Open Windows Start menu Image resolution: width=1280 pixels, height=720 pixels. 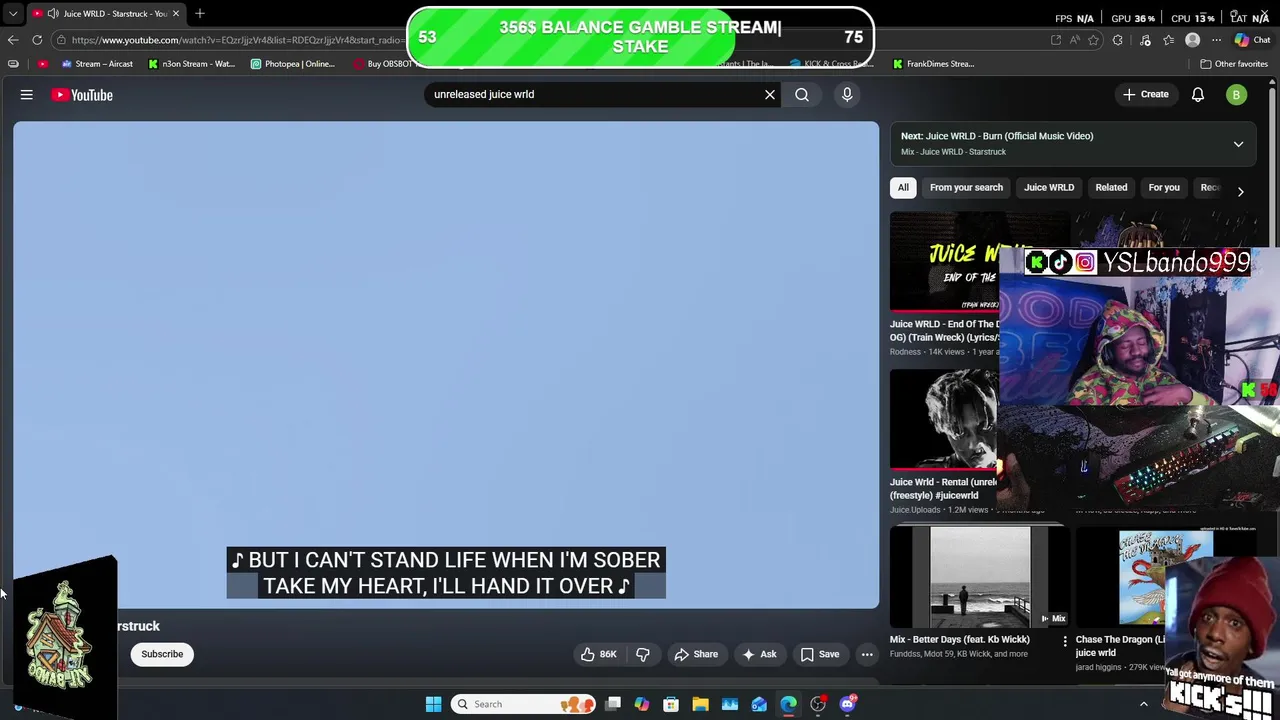click(433, 704)
